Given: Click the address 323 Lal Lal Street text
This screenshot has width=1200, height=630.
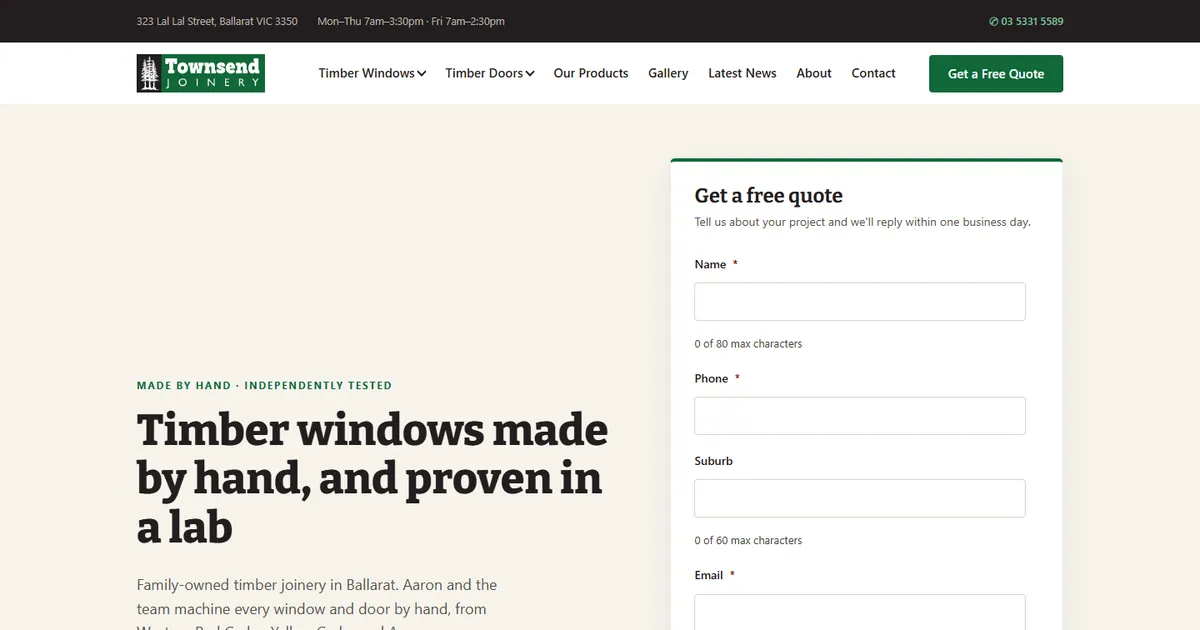Looking at the screenshot, I should point(217,21).
